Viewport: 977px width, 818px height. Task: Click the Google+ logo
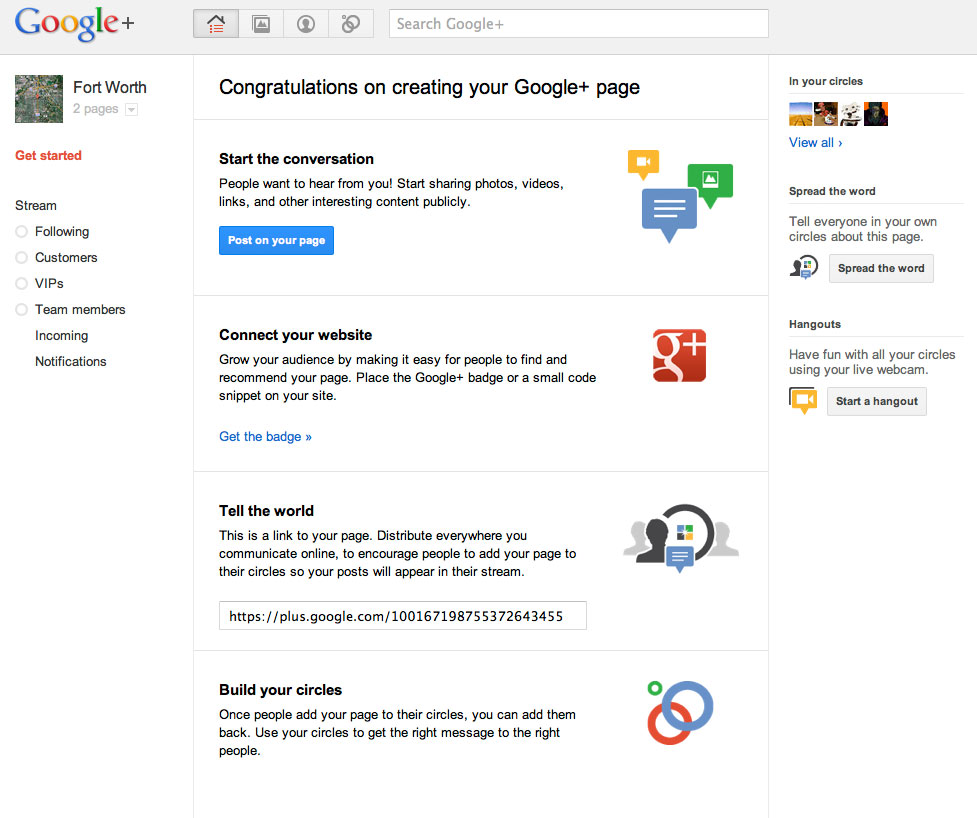click(x=74, y=24)
